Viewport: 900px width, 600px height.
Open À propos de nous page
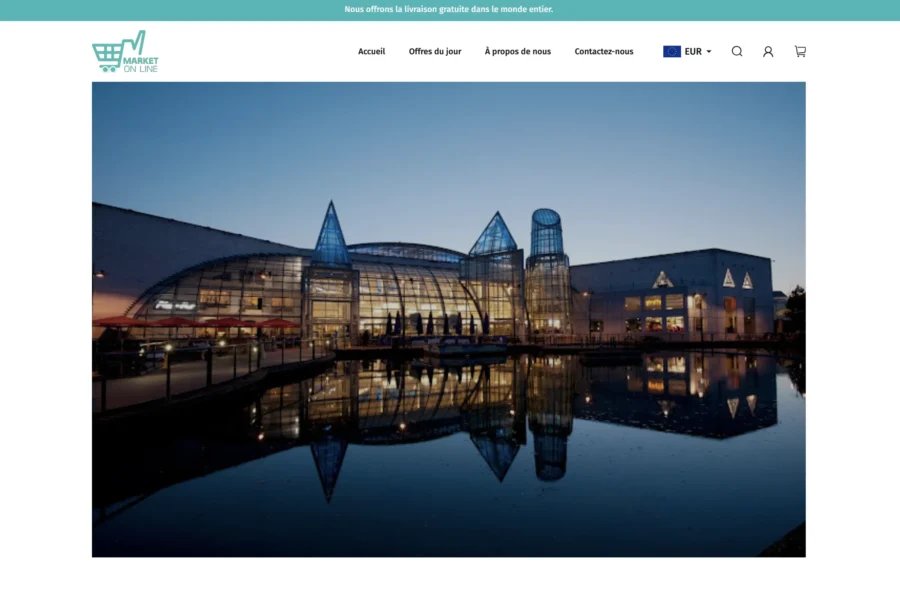518,51
